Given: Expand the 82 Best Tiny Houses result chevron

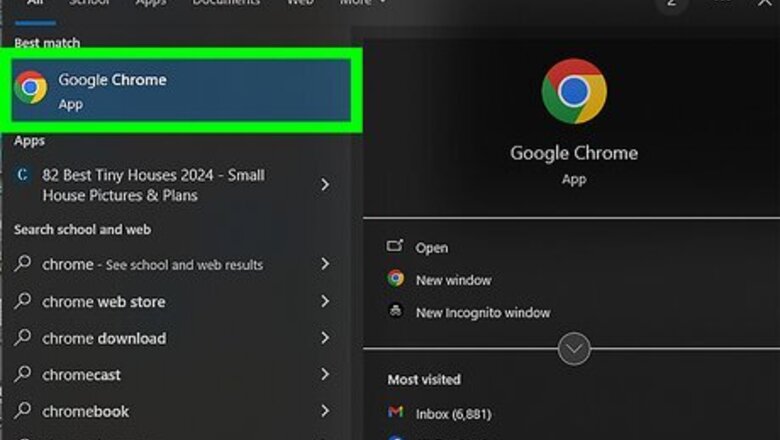Looking at the screenshot, I should click(325, 185).
